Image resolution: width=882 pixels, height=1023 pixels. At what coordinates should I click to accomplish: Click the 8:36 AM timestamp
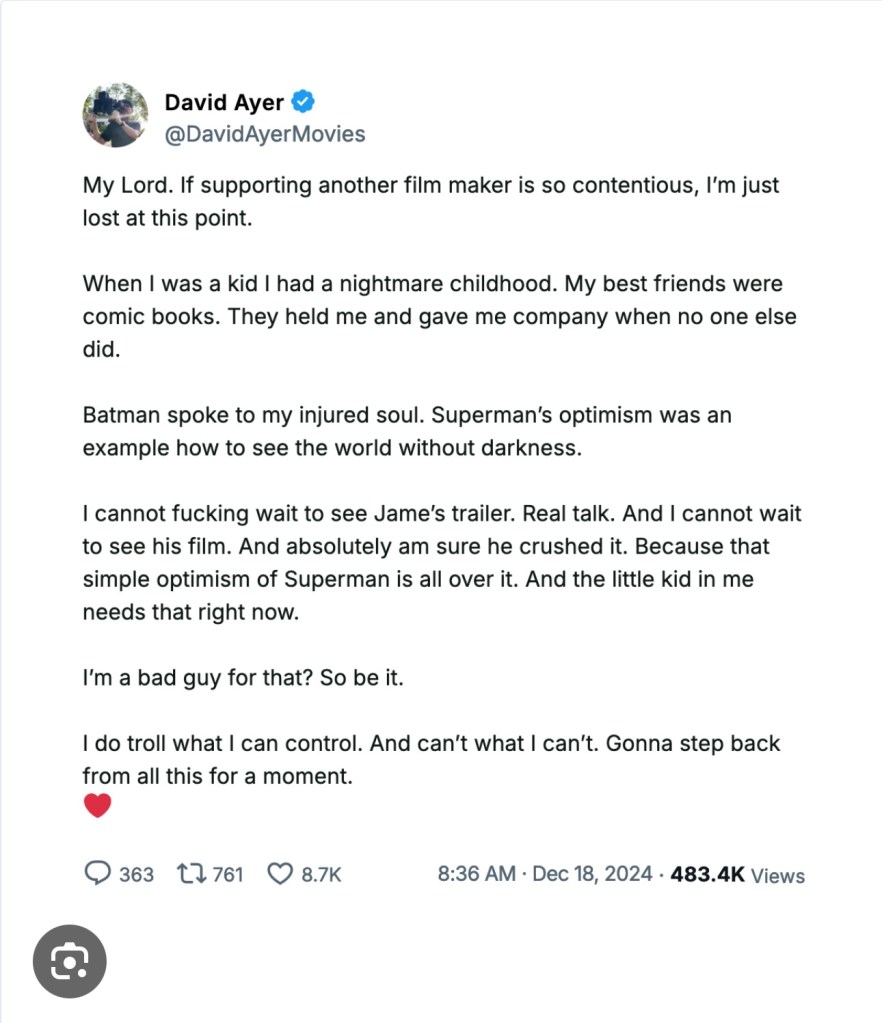tap(476, 874)
